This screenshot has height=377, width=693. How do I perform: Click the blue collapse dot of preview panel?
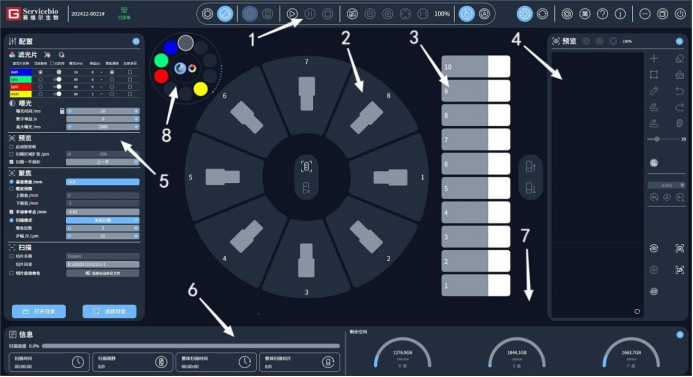[679, 42]
